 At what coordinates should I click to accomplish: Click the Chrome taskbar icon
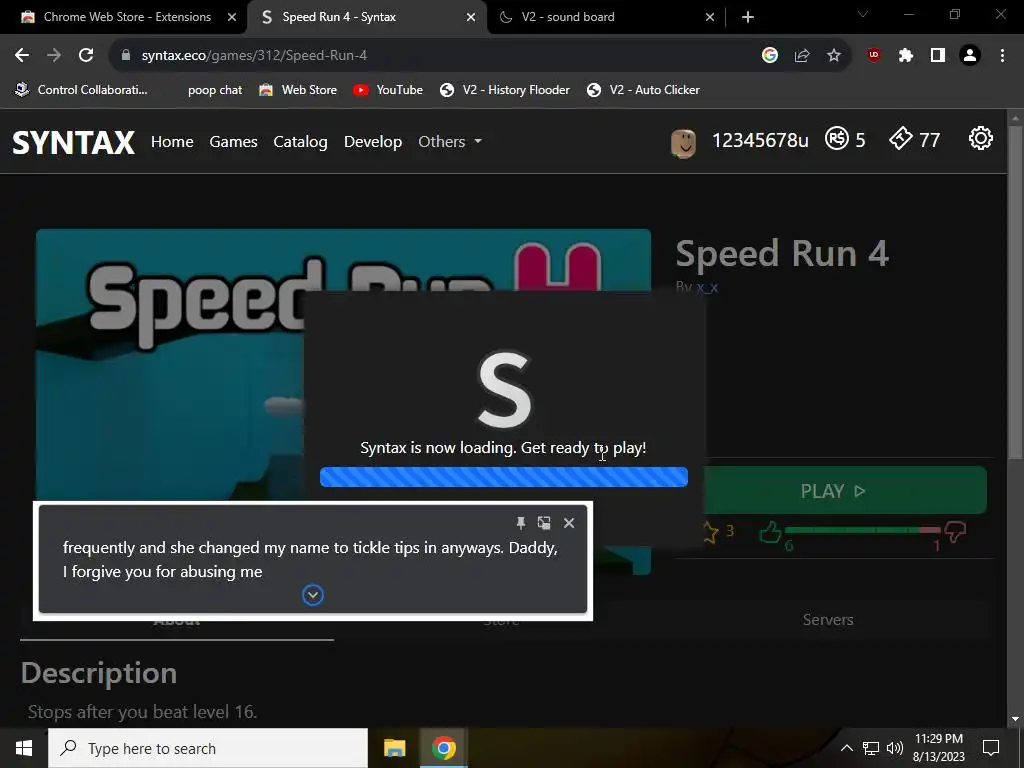(x=443, y=748)
